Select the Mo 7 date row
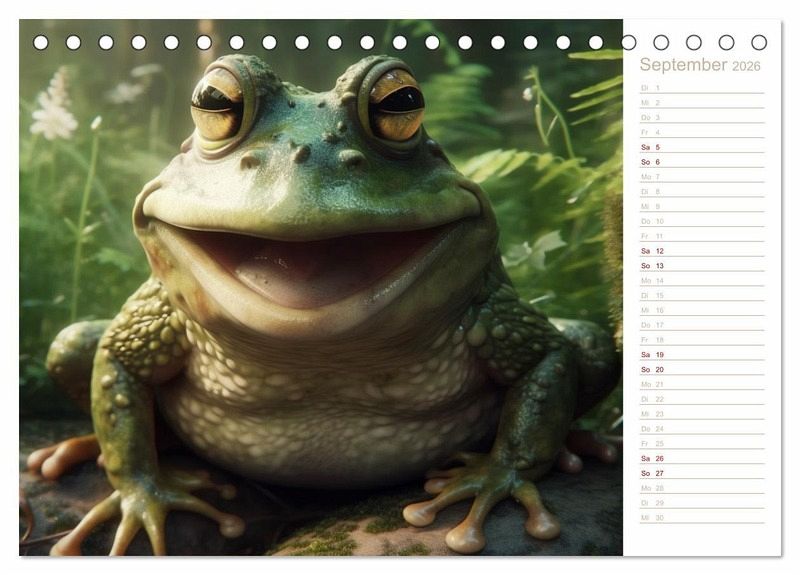 (702, 177)
